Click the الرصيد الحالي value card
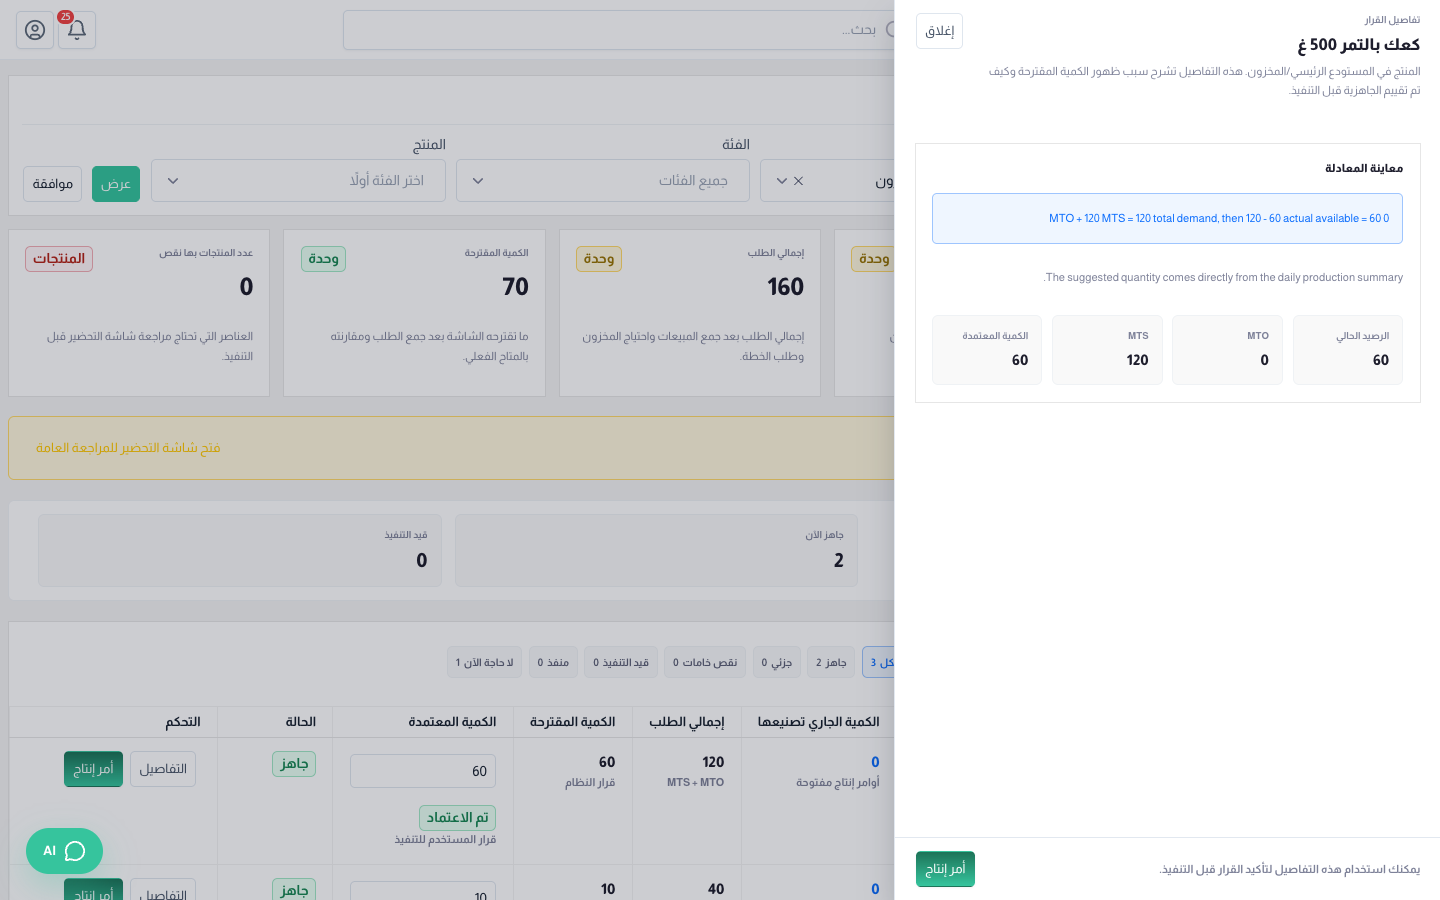Screen dimensions: 1440x900 (x=1347, y=350)
